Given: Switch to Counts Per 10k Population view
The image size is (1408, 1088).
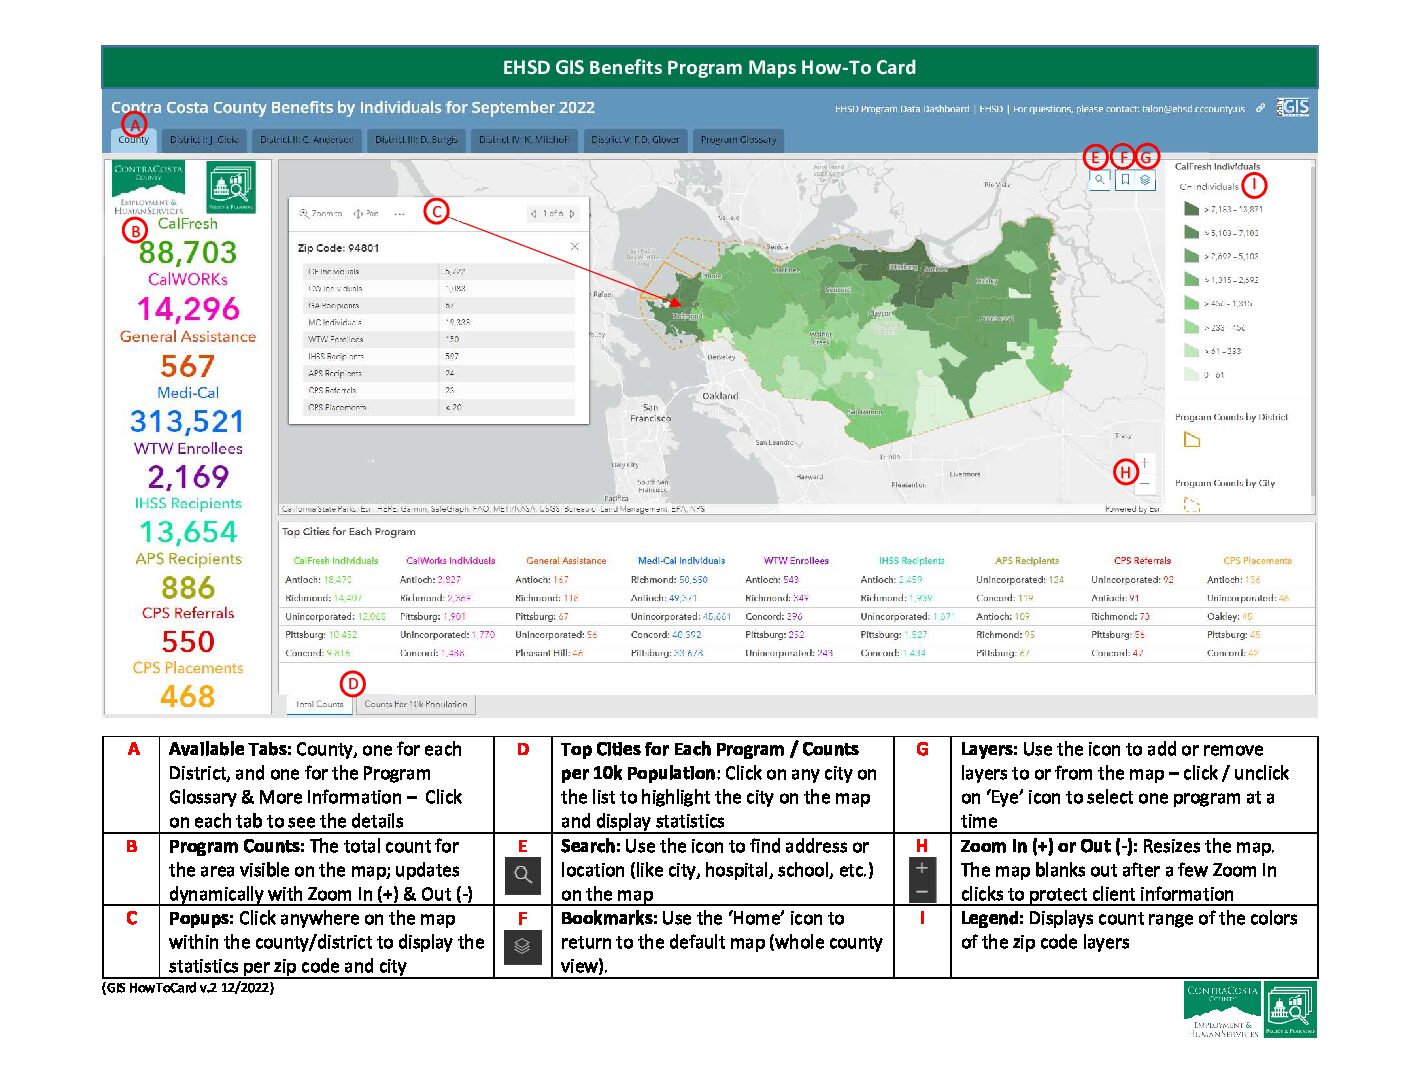Looking at the screenshot, I should (x=415, y=704).
